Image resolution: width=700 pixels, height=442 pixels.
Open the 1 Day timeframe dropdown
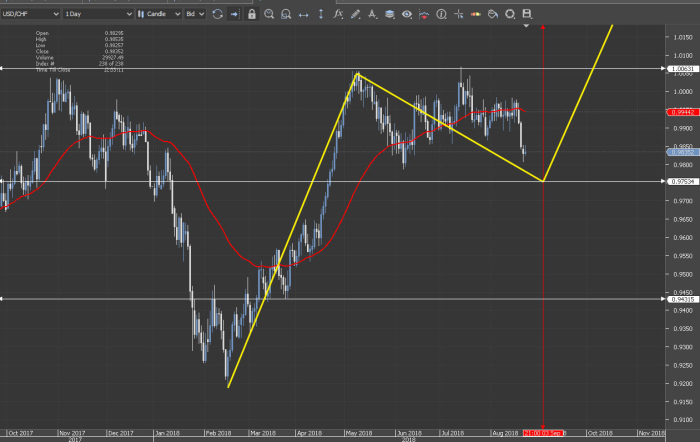pyautogui.click(x=98, y=14)
